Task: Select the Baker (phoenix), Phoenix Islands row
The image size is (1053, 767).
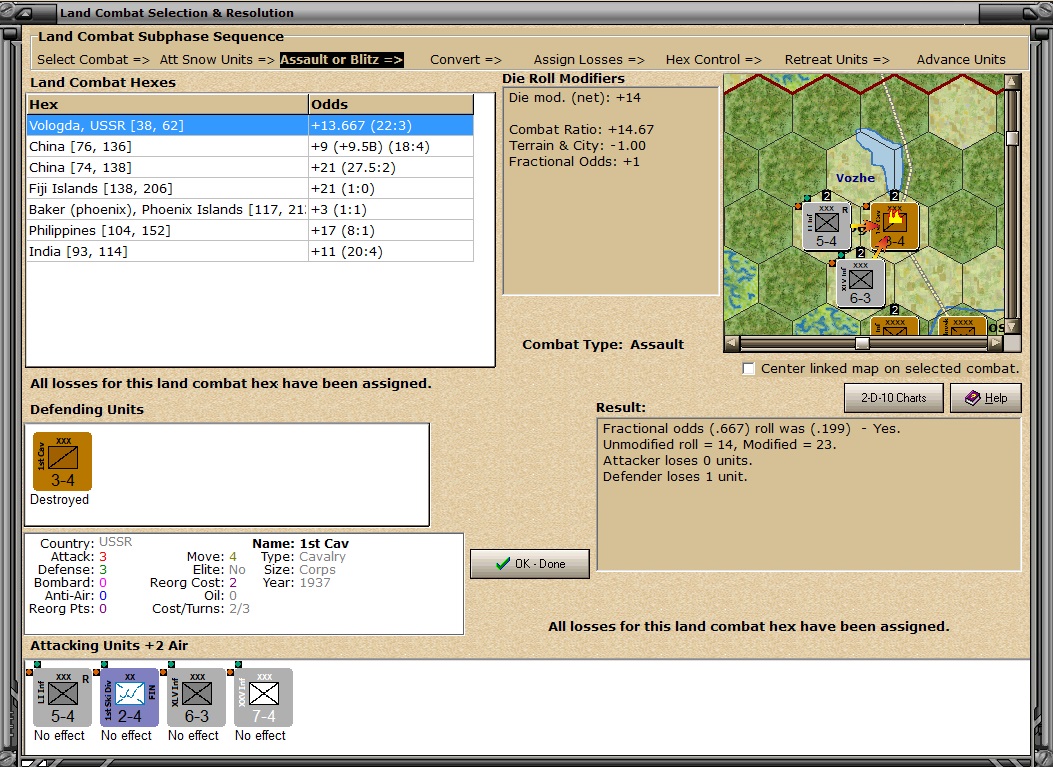Action: point(250,210)
